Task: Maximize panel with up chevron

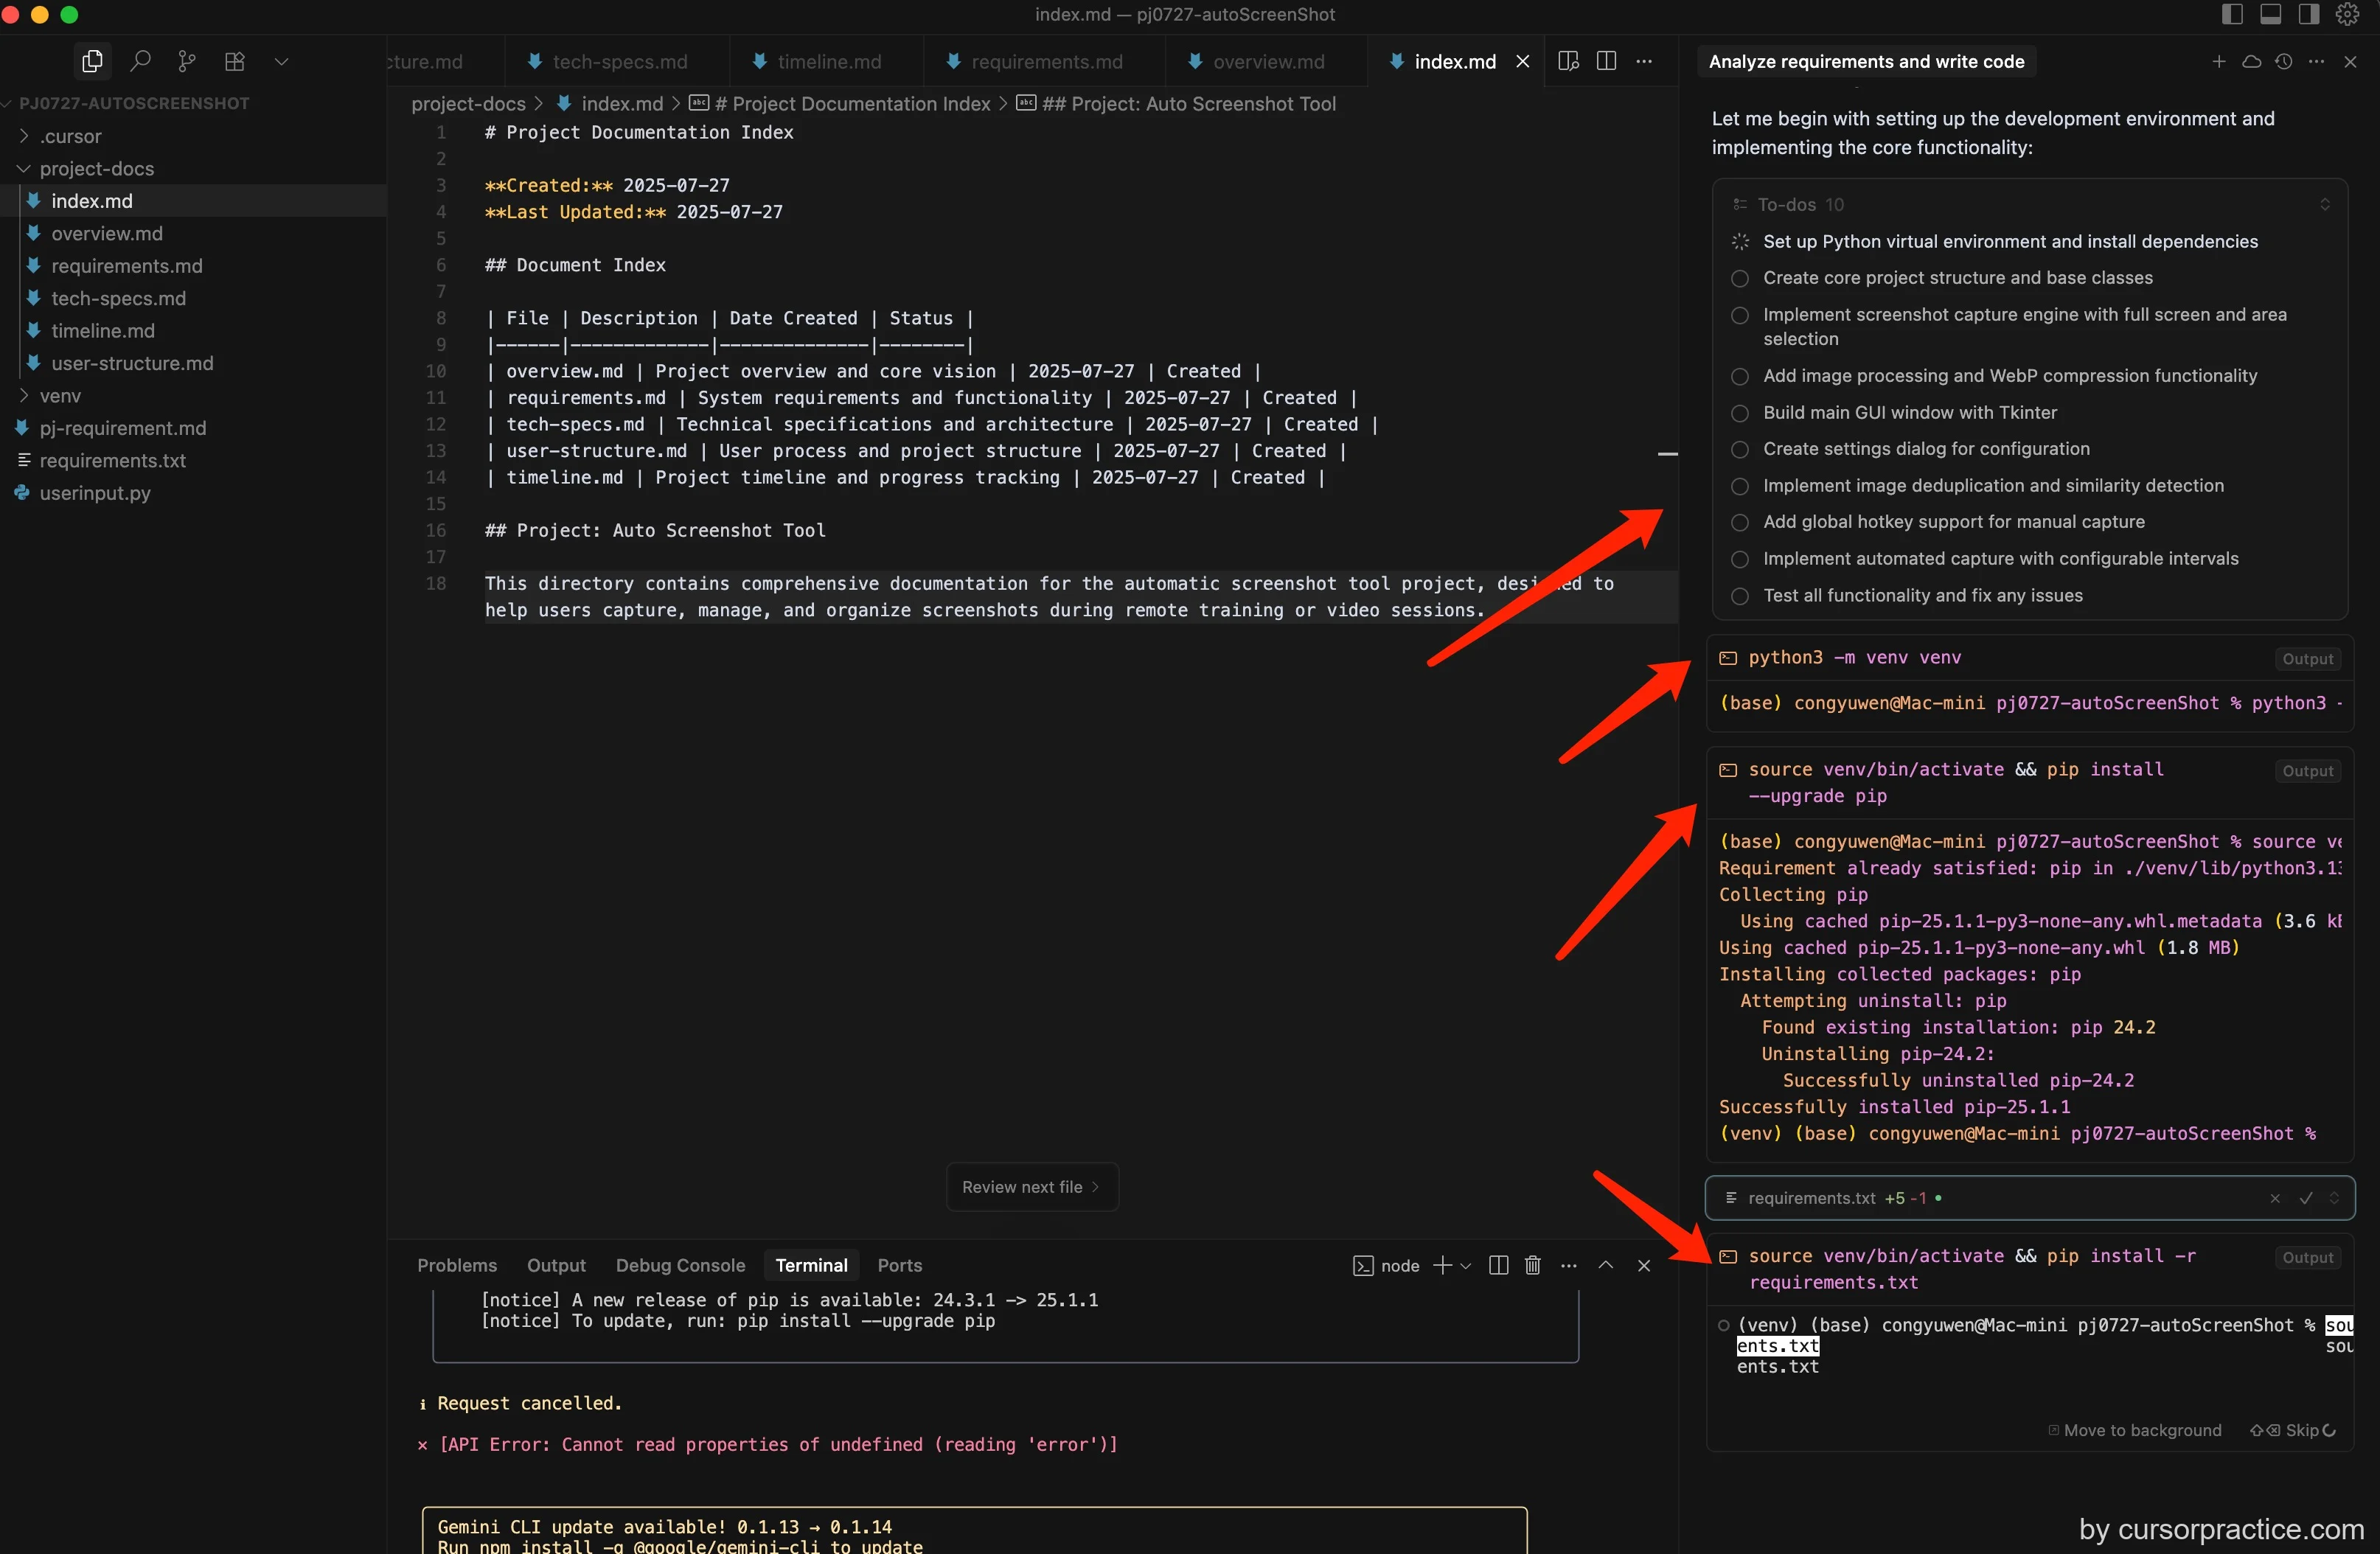Action: pyautogui.click(x=1605, y=1265)
